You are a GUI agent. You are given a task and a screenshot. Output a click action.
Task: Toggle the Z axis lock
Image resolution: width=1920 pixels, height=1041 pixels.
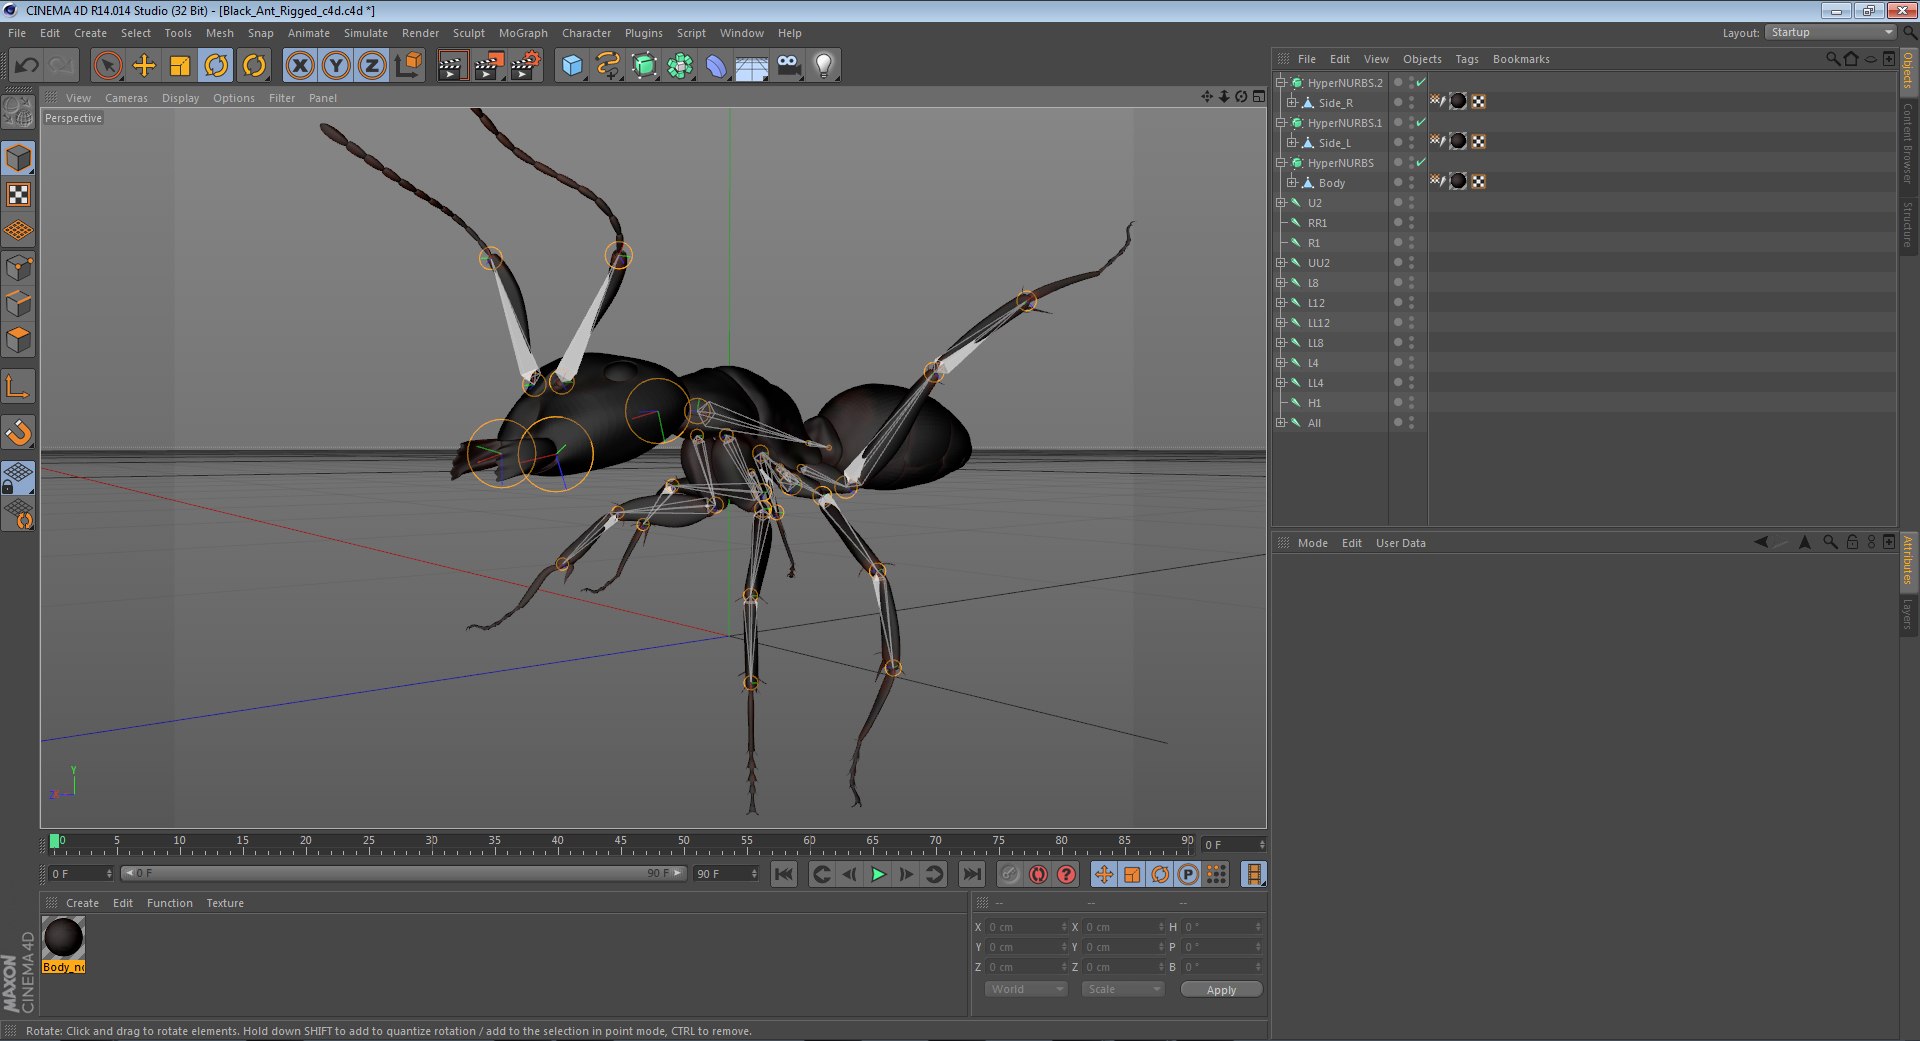tap(372, 66)
